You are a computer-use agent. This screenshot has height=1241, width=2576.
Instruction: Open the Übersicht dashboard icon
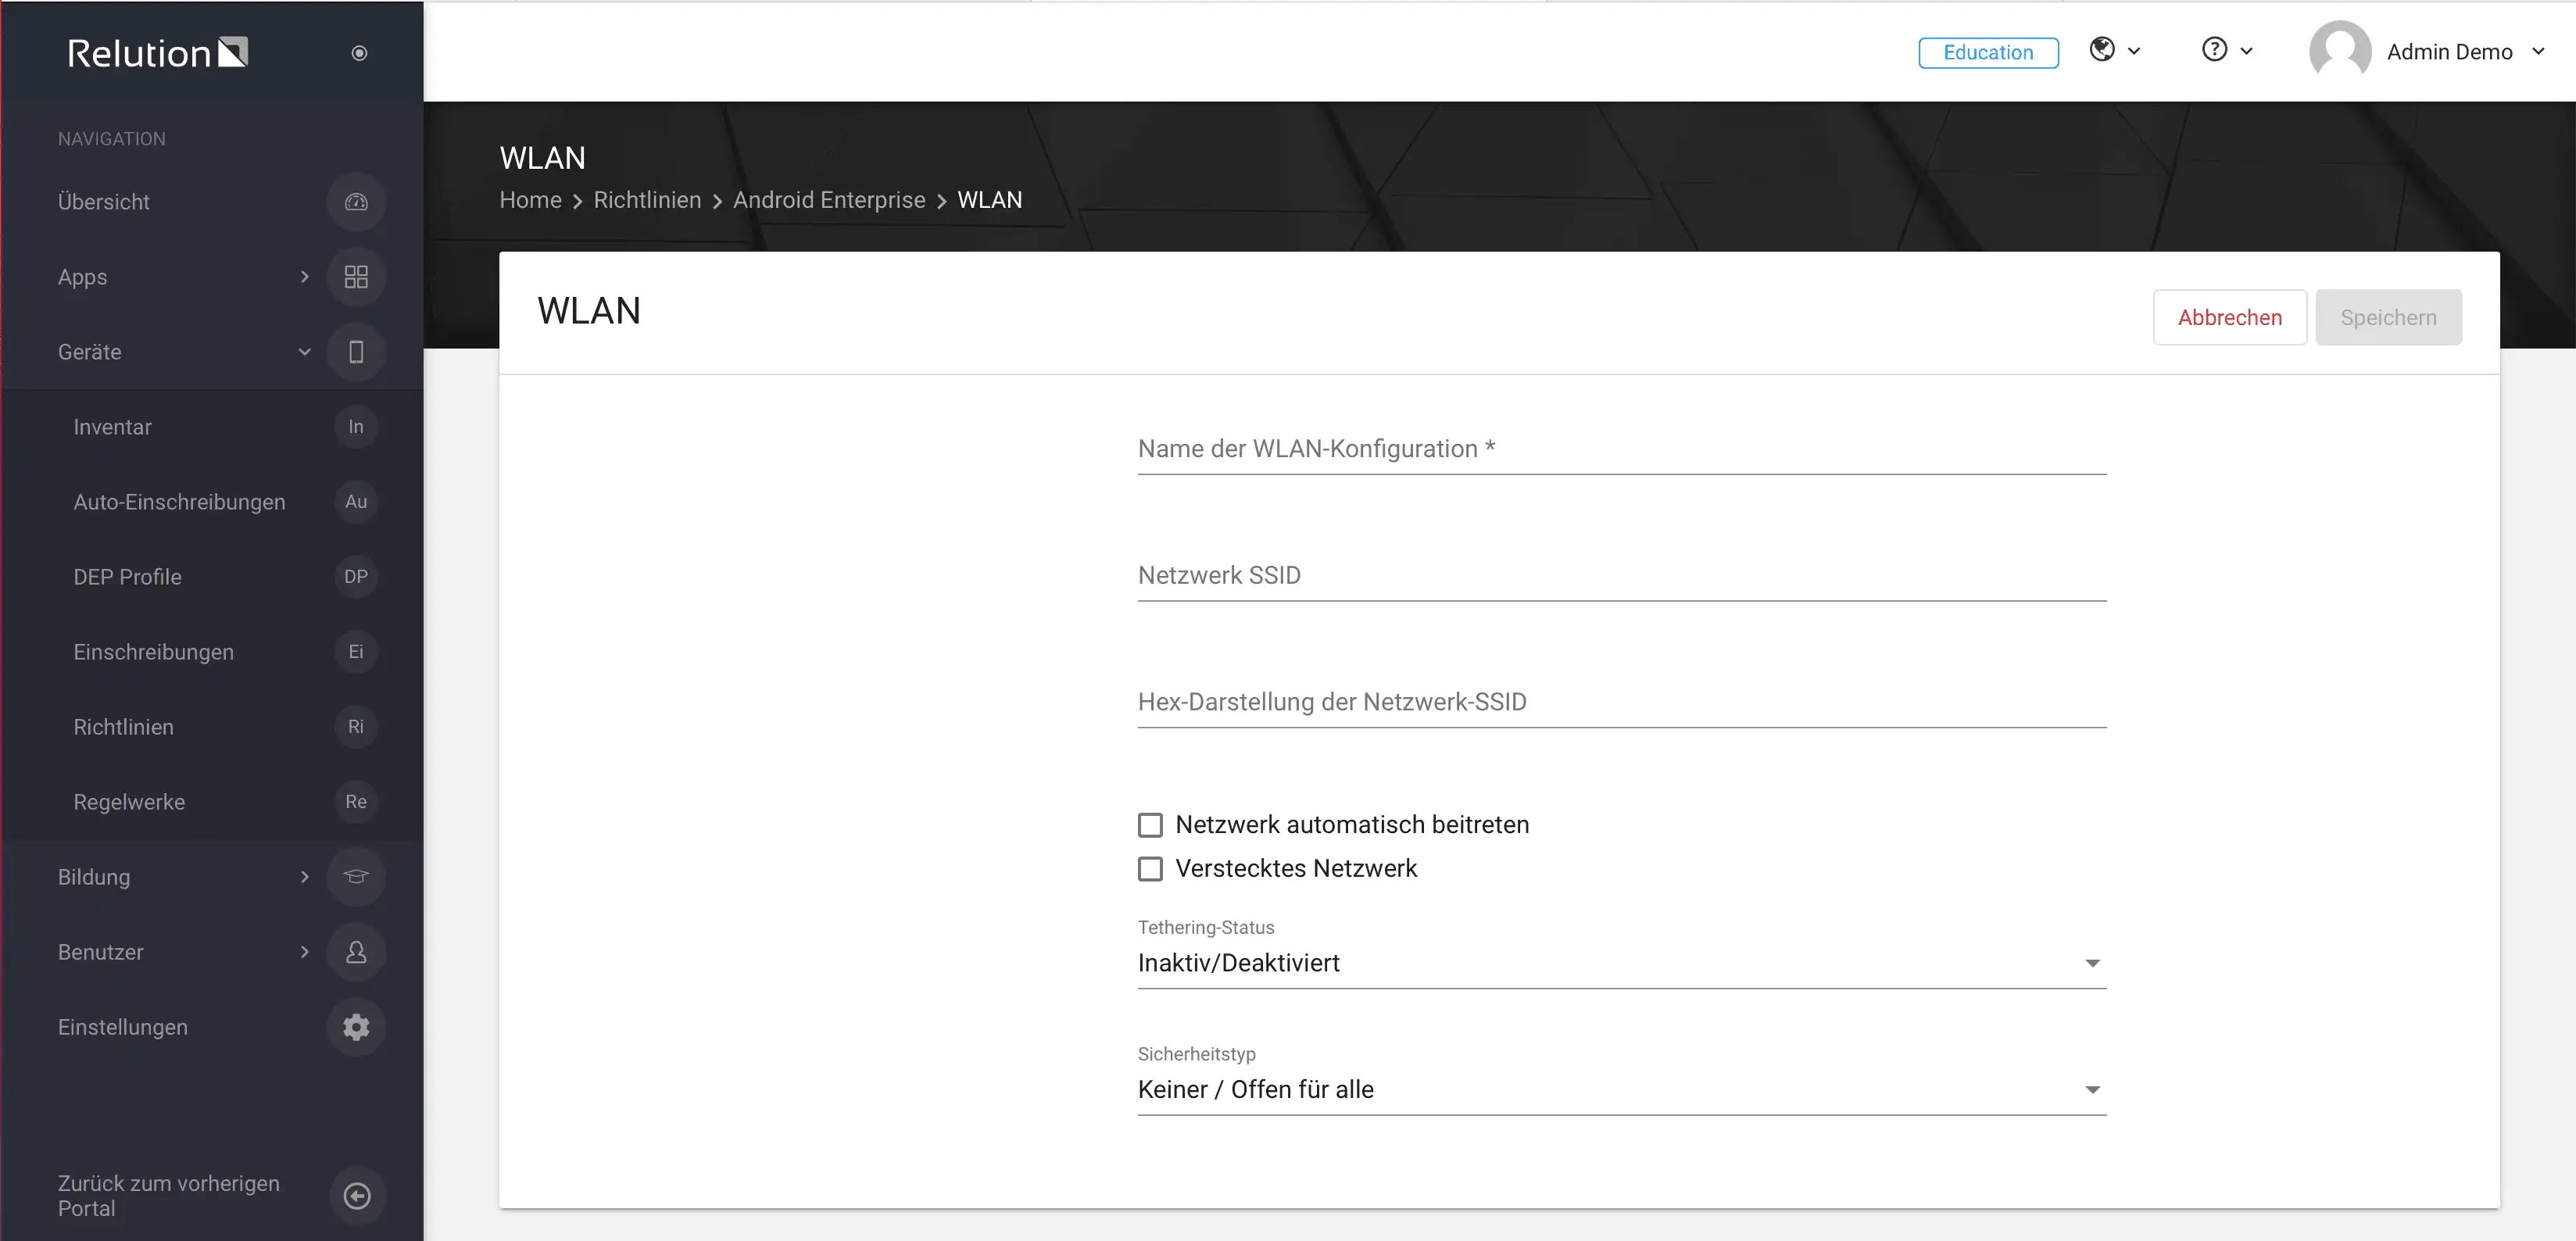pos(356,202)
